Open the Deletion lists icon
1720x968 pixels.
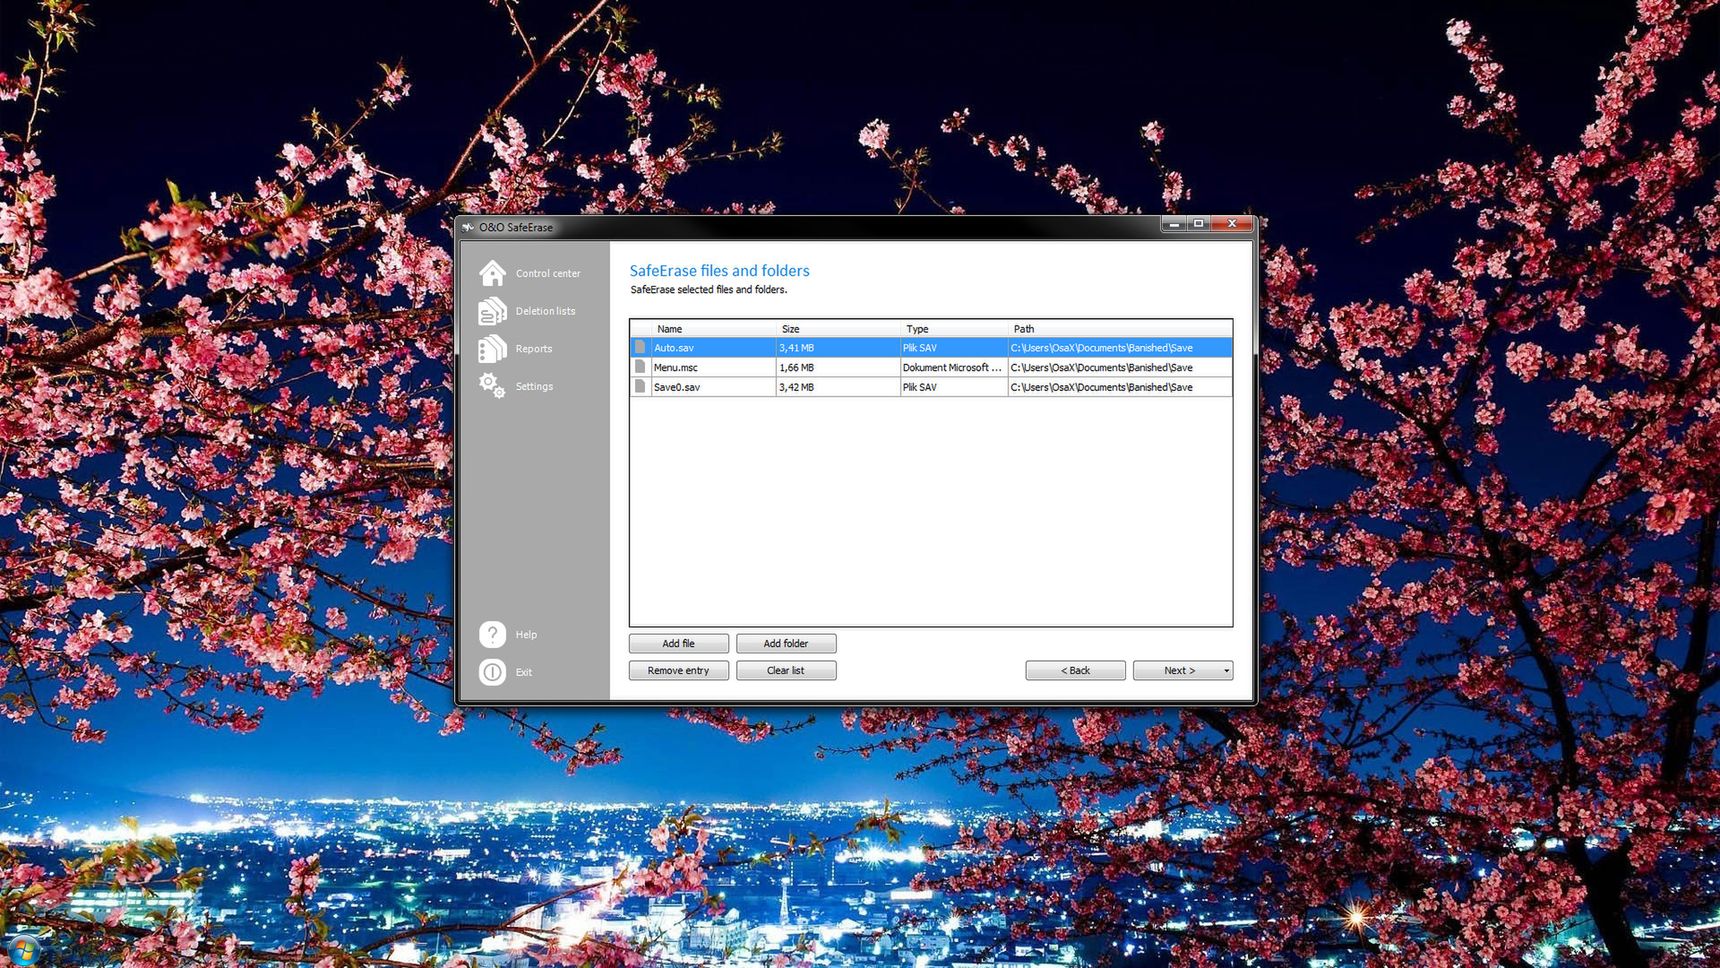coord(492,311)
